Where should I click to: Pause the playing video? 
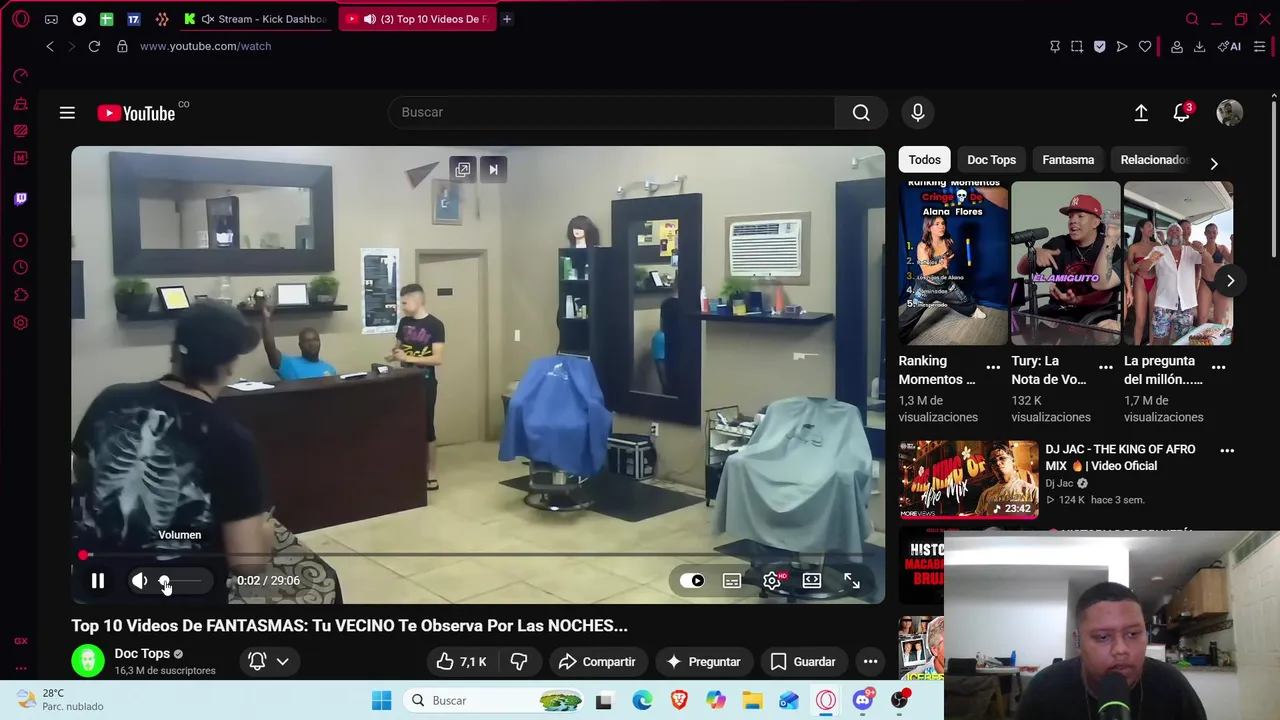(98, 580)
